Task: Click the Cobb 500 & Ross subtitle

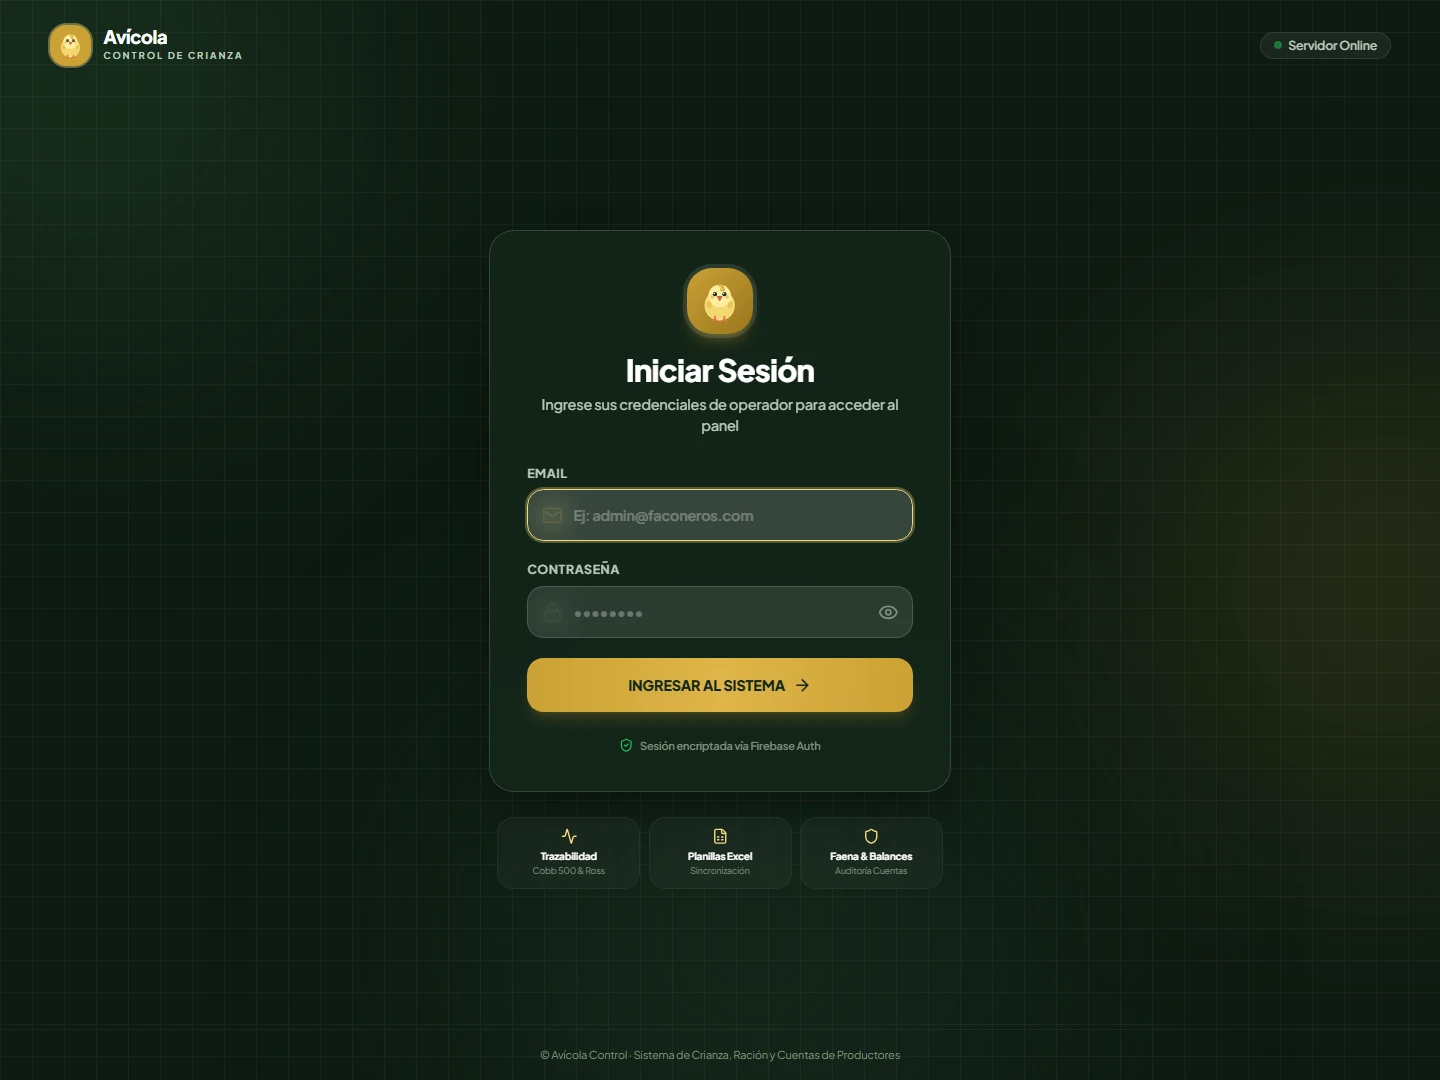Action: coord(568,871)
